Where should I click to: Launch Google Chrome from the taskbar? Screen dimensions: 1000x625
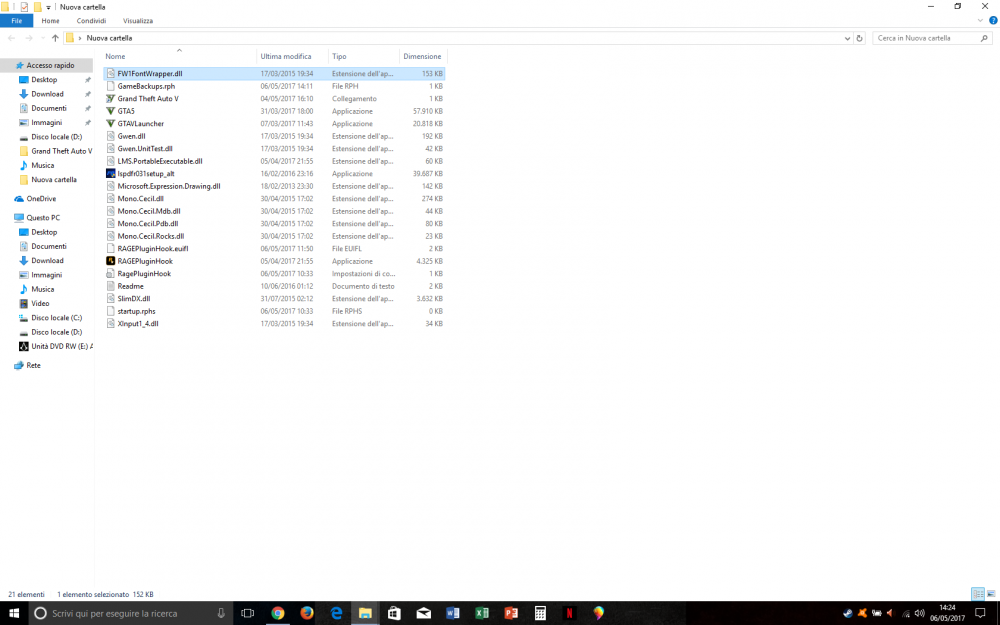click(278, 613)
